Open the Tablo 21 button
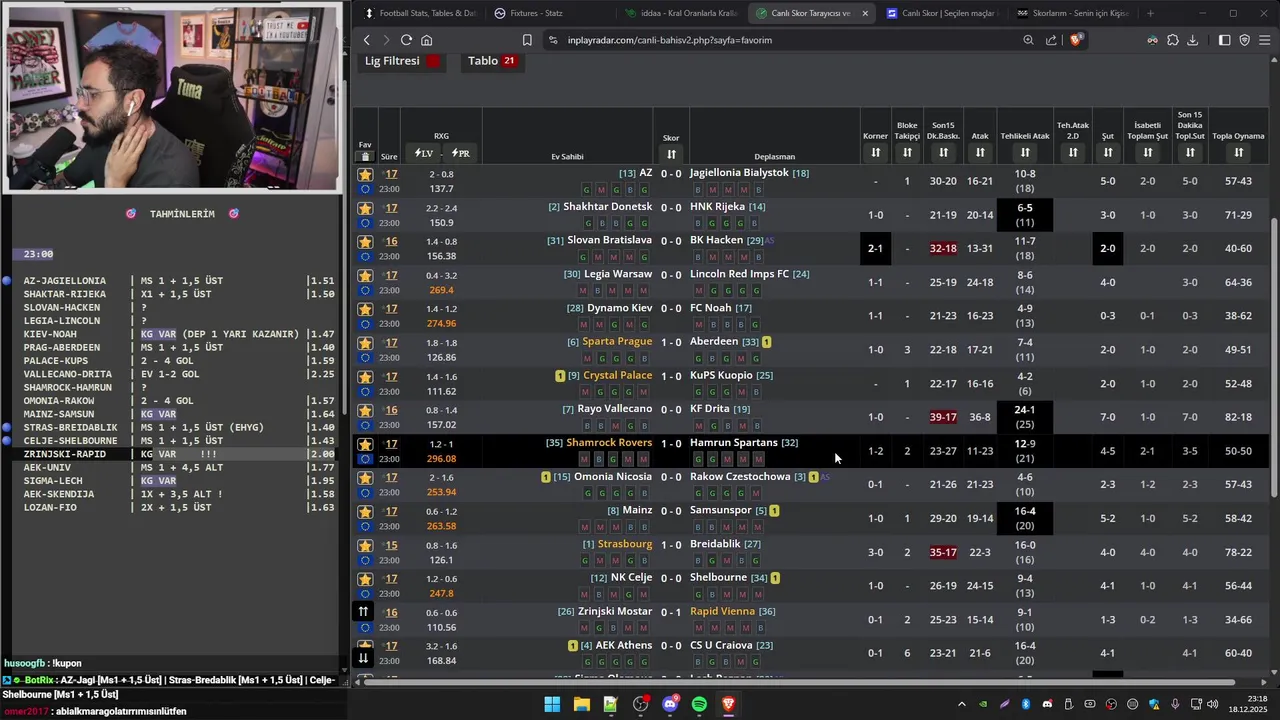This screenshot has height=720, width=1280. pyautogui.click(x=492, y=61)
